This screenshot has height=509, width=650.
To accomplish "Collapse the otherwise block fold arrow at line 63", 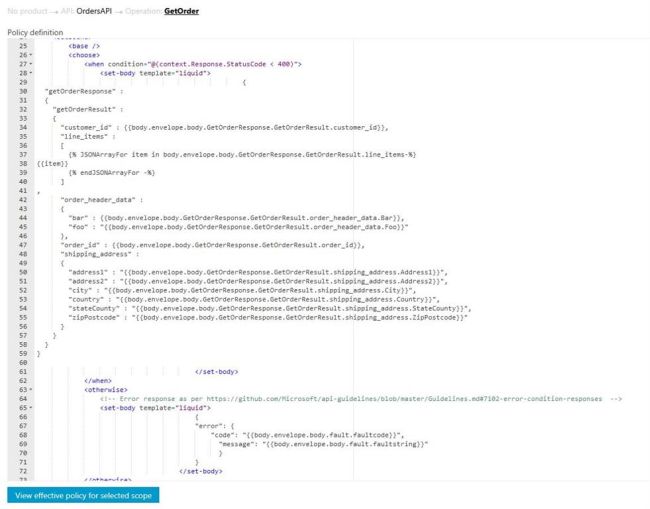I will (x=31, y=390).
